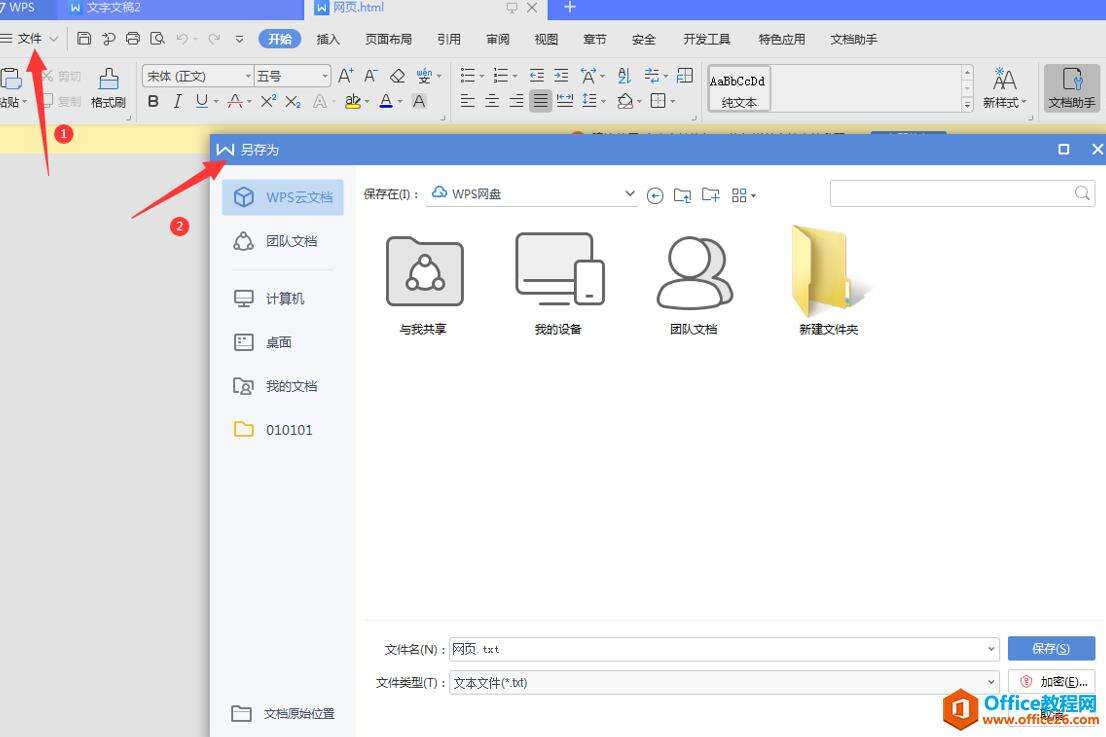Switch to the 插入 ribbon tab

[328, 39]
